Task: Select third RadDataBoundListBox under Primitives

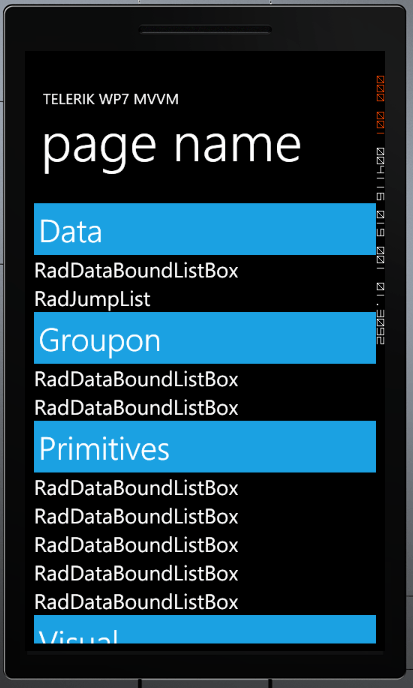Action: pyautogui.click(x=136, y=545)
